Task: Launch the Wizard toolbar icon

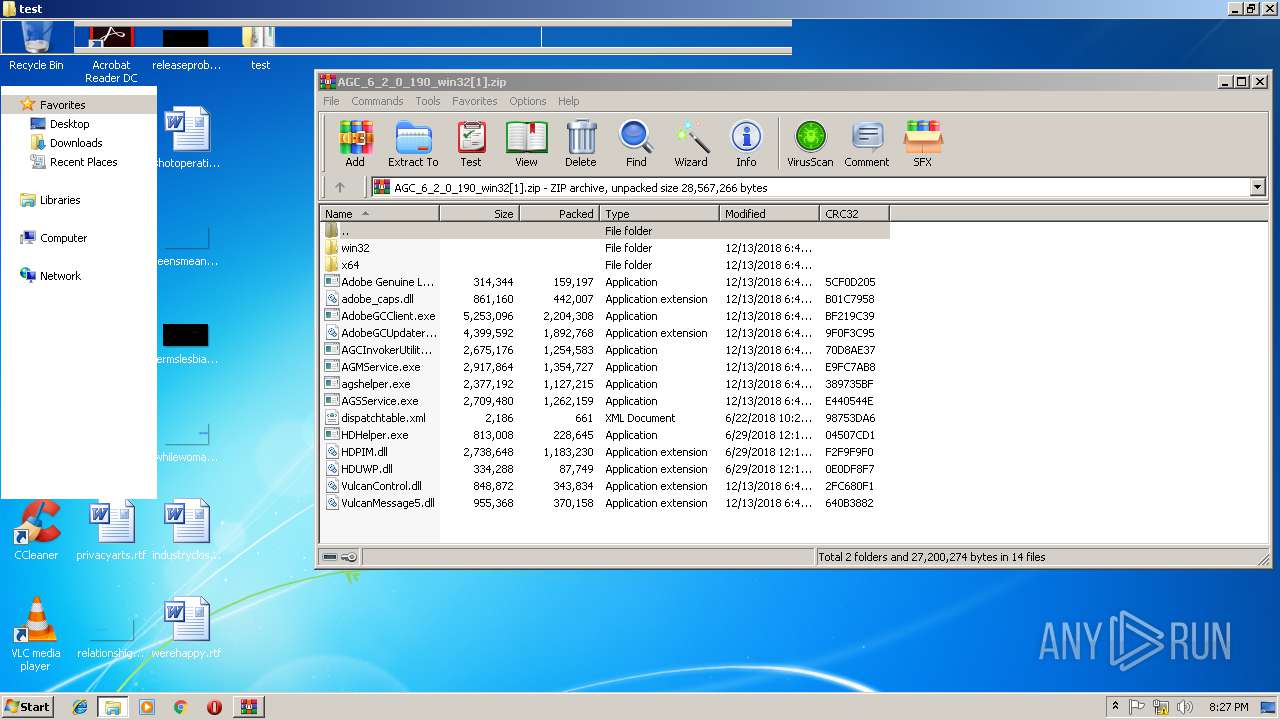Action: point(690,143)
